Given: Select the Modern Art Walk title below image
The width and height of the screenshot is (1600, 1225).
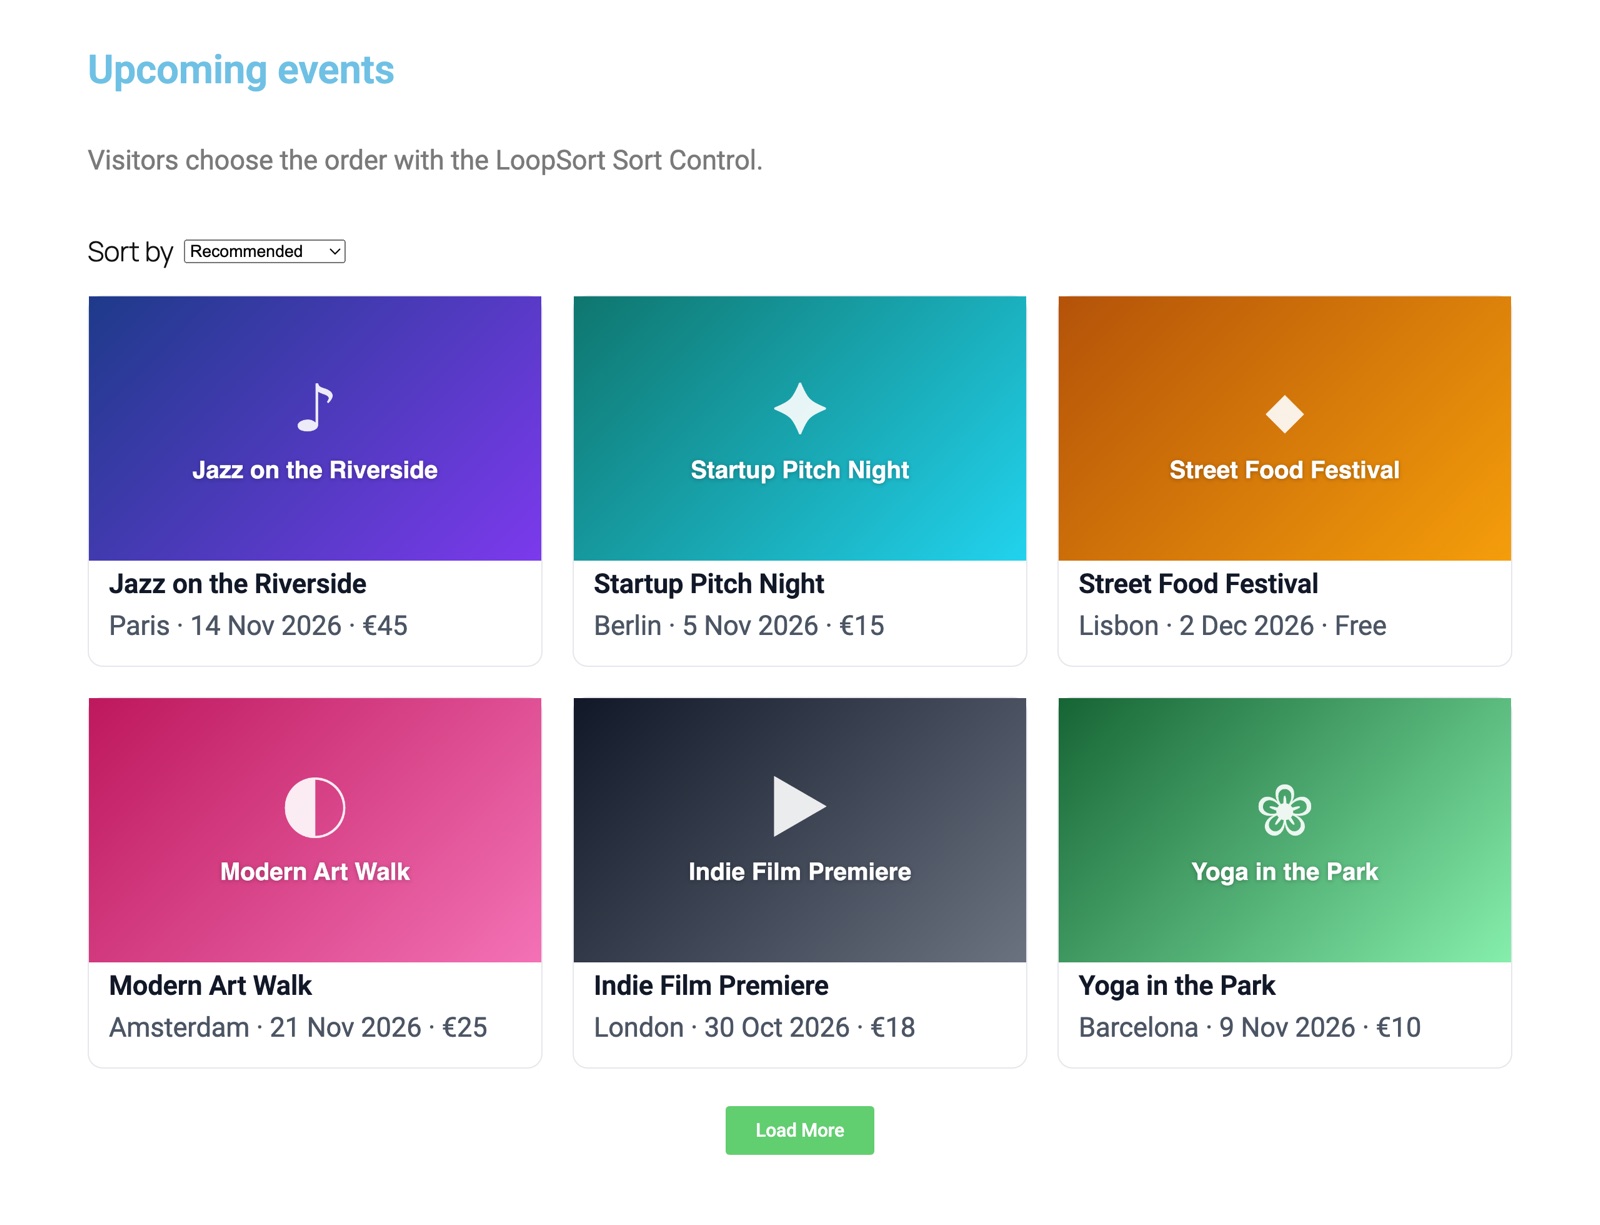Looking at the screenshot, I should 210,986.
